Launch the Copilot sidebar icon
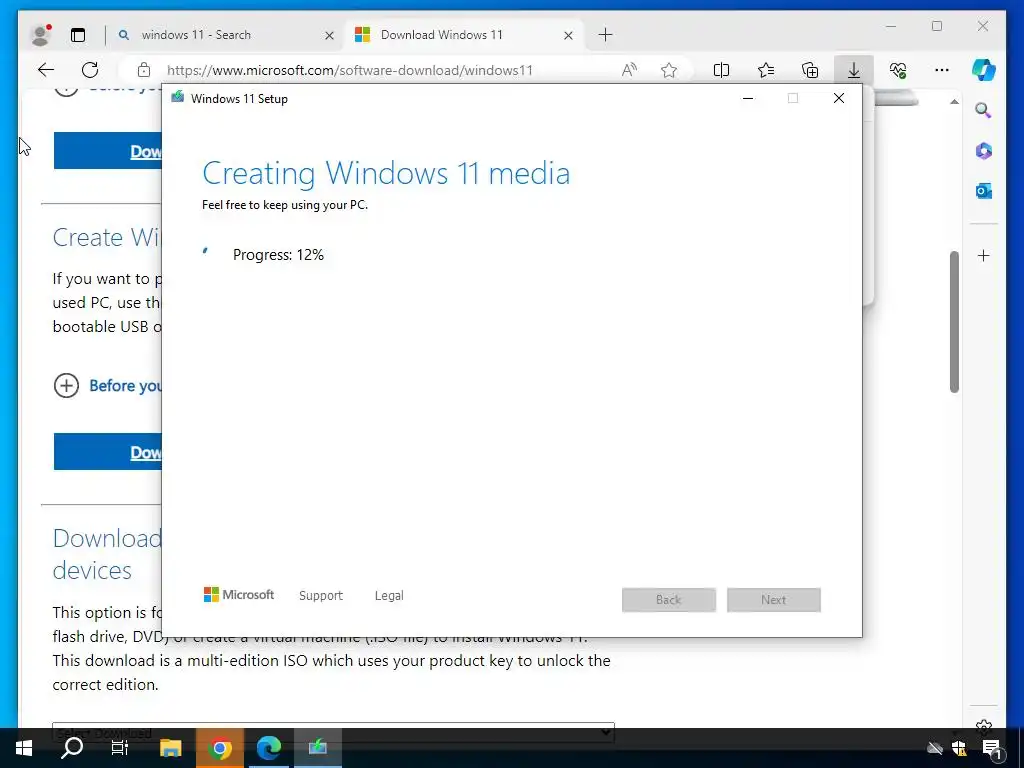The height and width of the screenshot is (768, 1024). click(984, 70)
